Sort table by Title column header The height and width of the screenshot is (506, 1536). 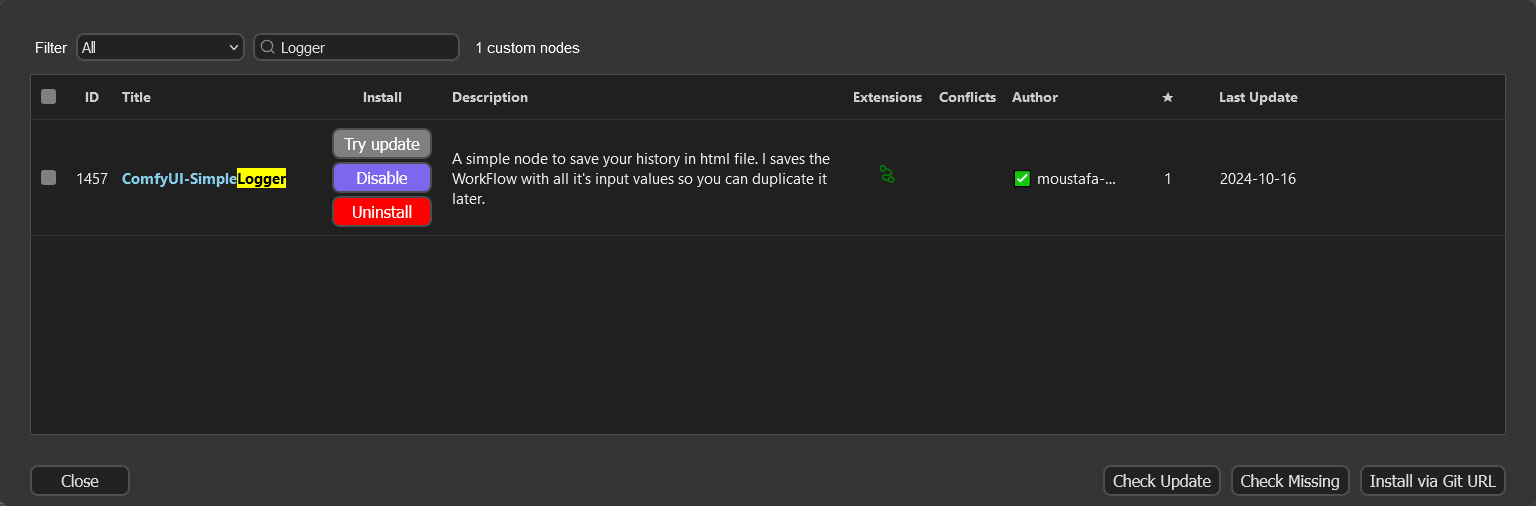click(136, 97)
